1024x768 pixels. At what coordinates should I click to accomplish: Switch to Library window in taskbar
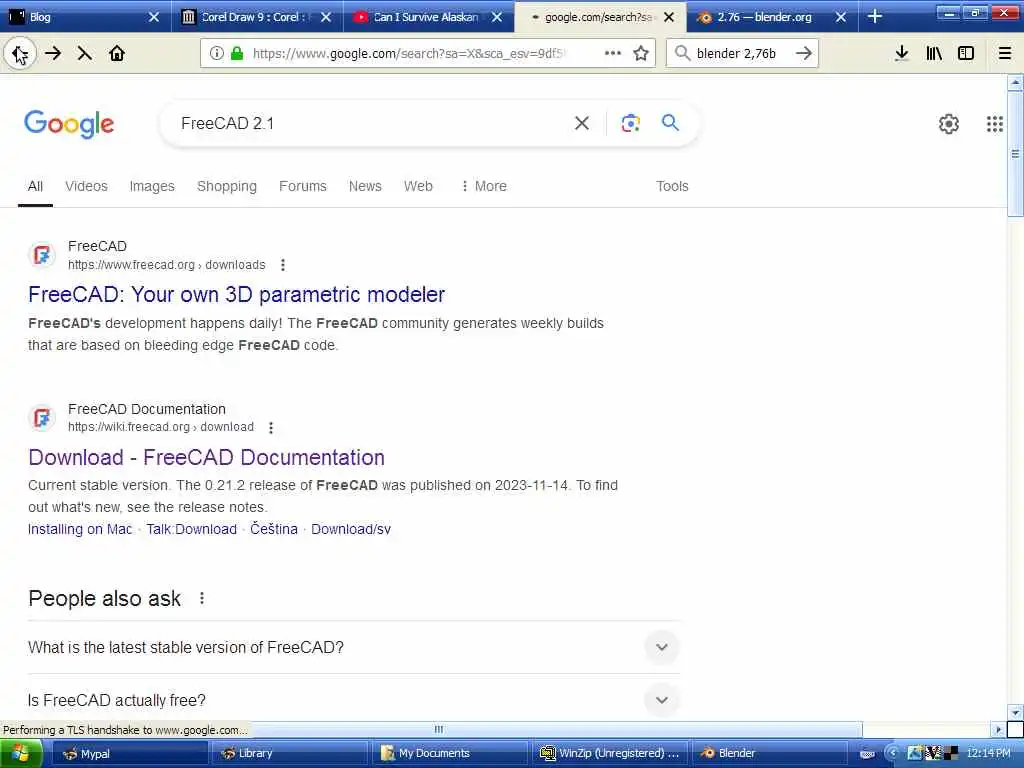point(289,753)
